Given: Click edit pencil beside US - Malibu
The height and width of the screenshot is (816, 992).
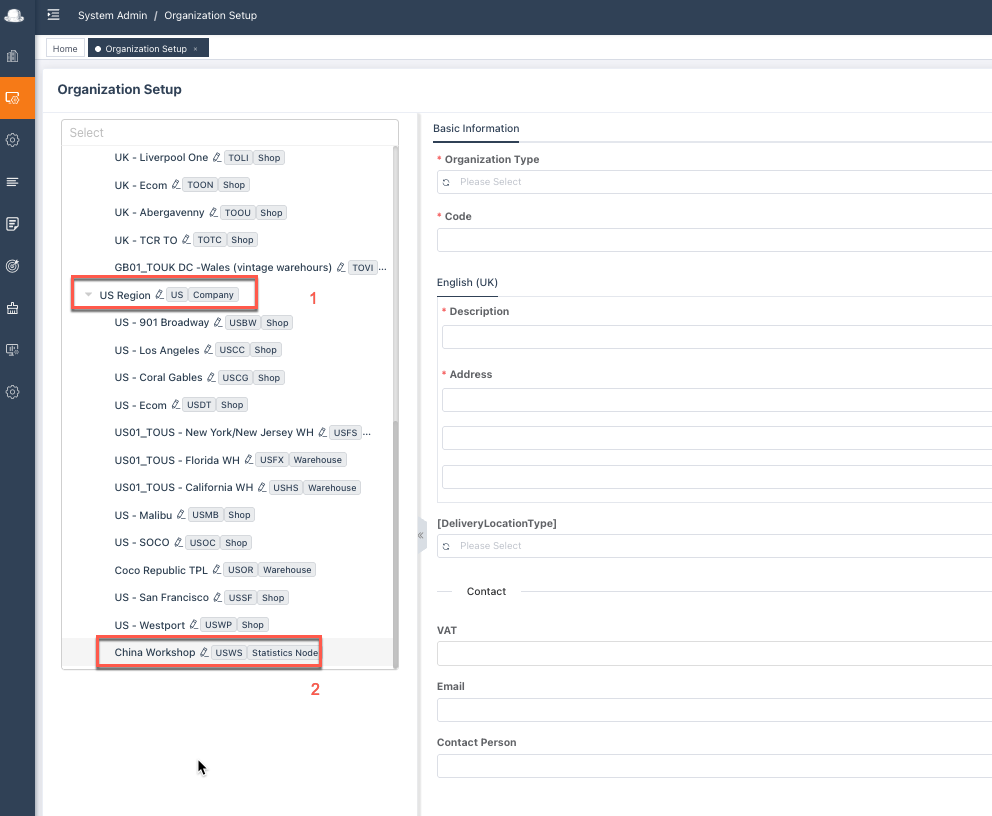Looking at the screenshot, I should (181, 515).
